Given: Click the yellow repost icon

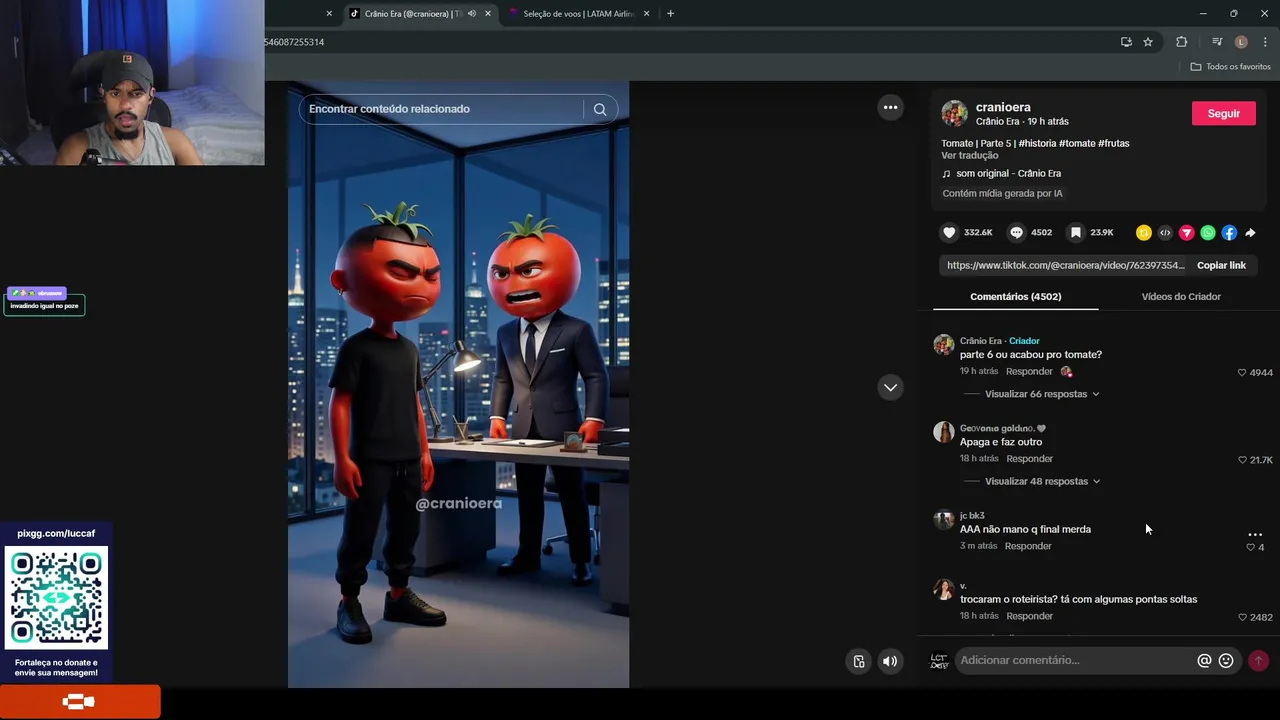Looking at the screenshot, I should (1143, 233).
